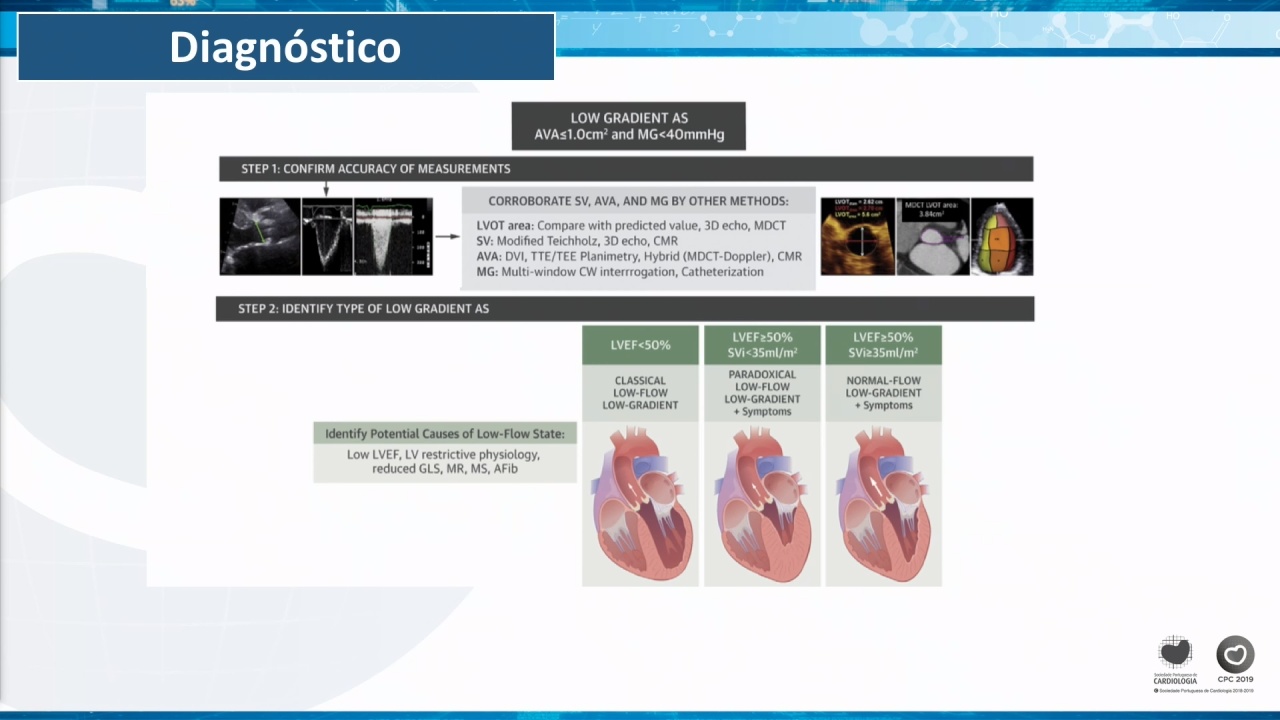Image resolution: width=1280 pixels, height=720 pixels.
Task: Click the CPC 2019 heart logo
Action: point(1235,660)
